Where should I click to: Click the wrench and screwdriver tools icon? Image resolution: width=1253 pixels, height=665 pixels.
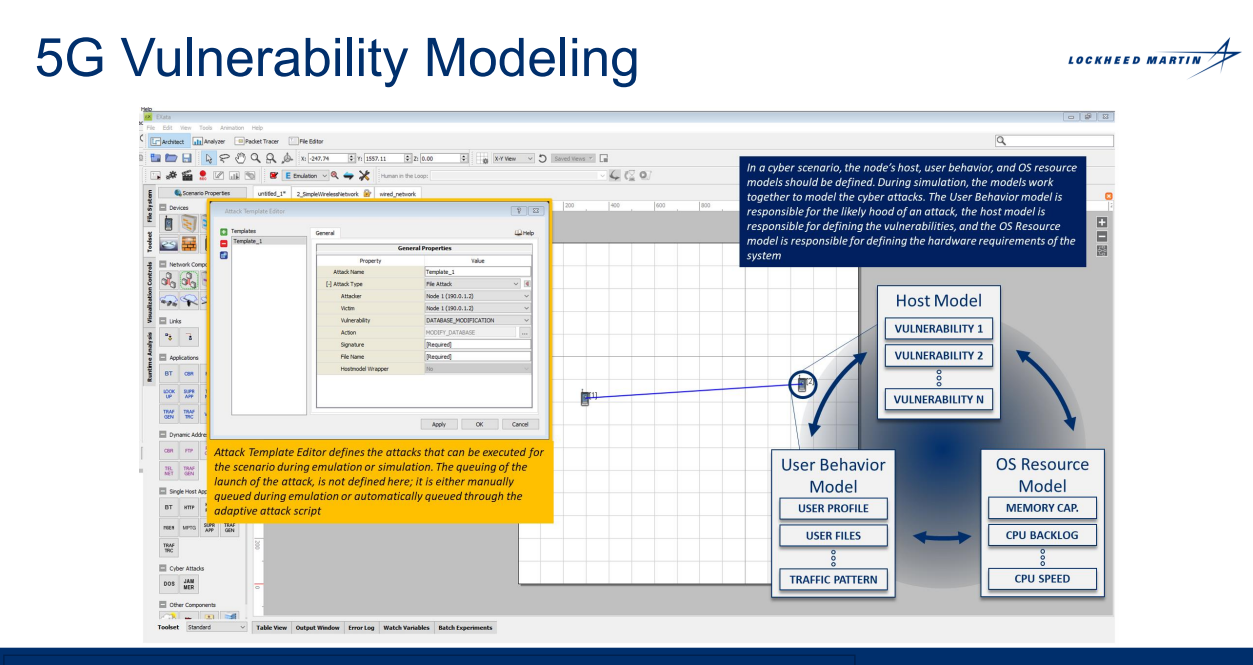(x=364, y=175)
